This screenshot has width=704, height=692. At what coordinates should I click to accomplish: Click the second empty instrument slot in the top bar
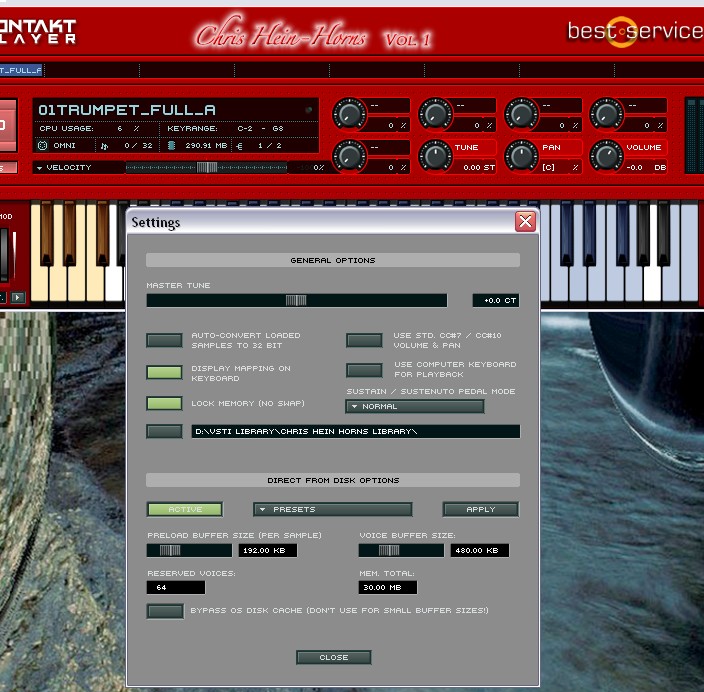coord(187,70)
